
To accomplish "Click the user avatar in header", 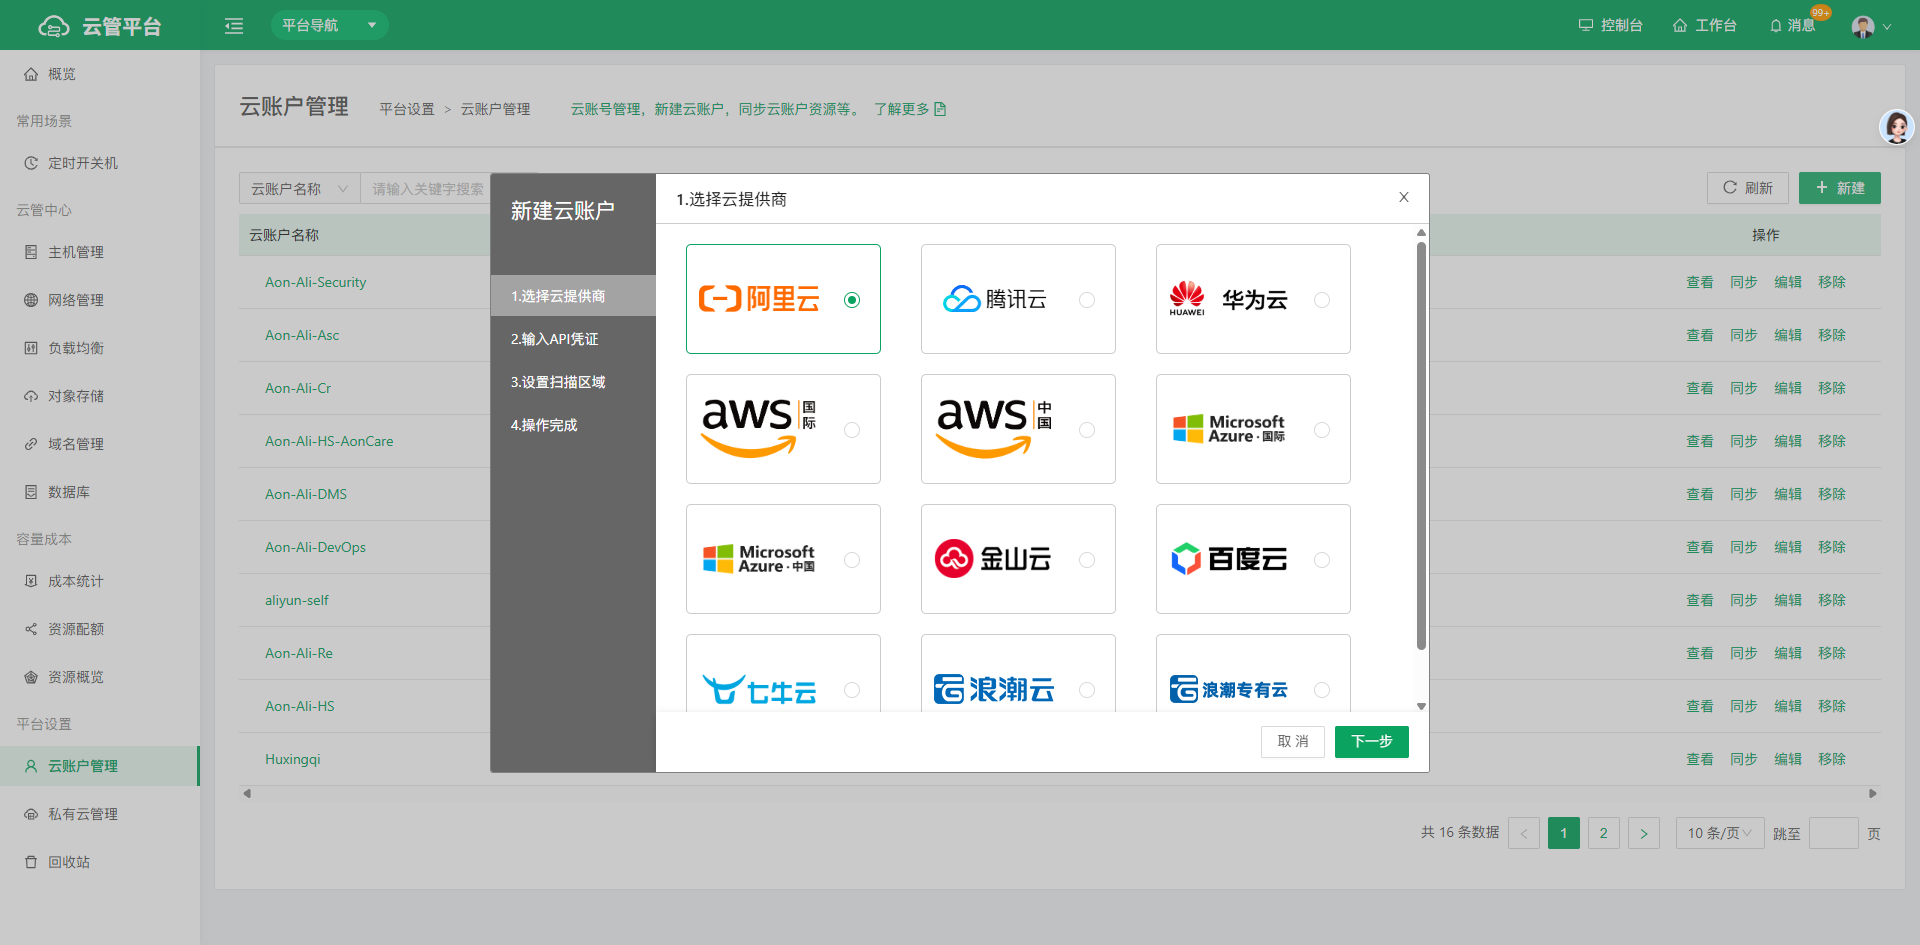I will (1863, 26).
